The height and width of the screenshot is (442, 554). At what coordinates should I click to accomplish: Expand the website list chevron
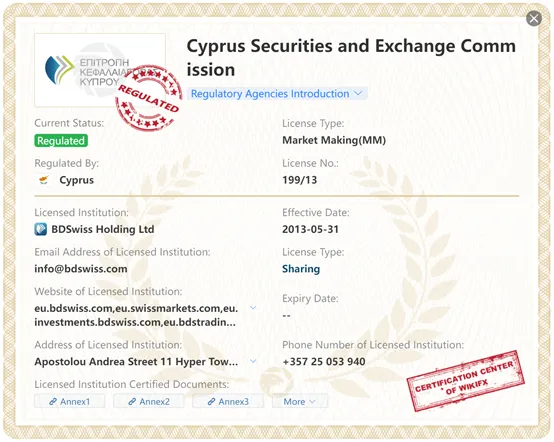point(253,308)
